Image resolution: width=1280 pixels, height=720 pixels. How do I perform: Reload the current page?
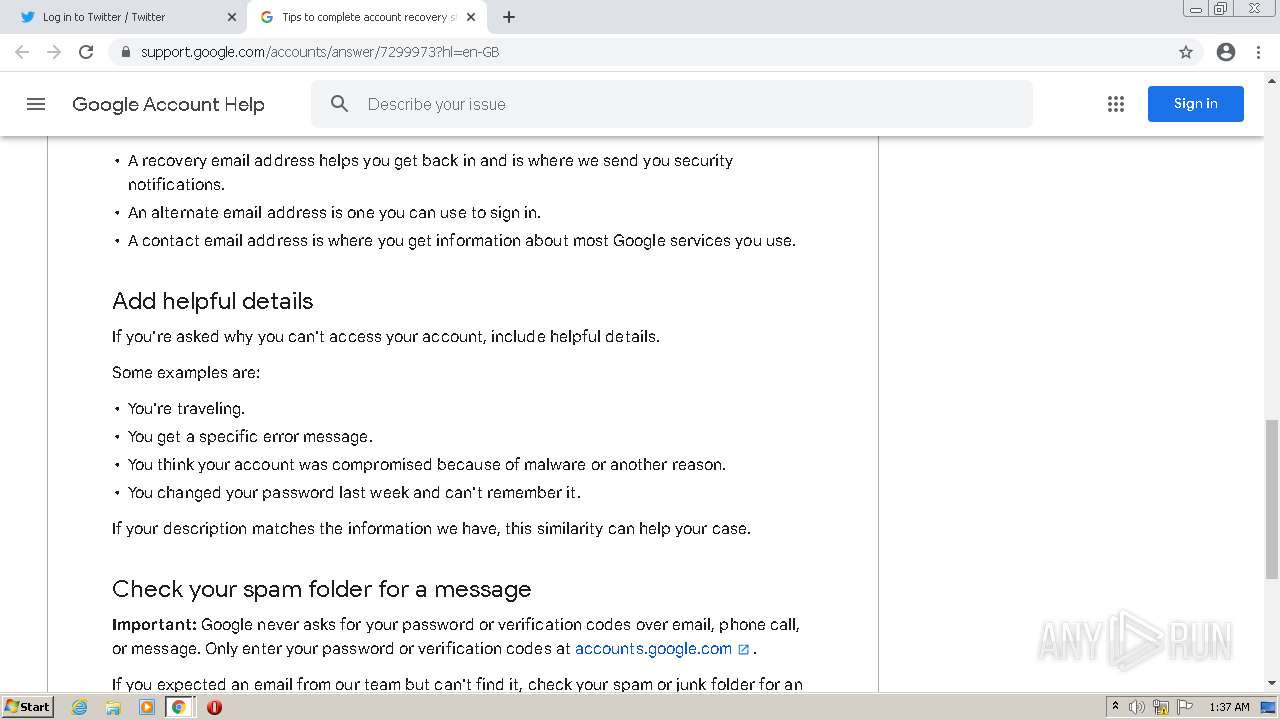[x=86, y=52]
